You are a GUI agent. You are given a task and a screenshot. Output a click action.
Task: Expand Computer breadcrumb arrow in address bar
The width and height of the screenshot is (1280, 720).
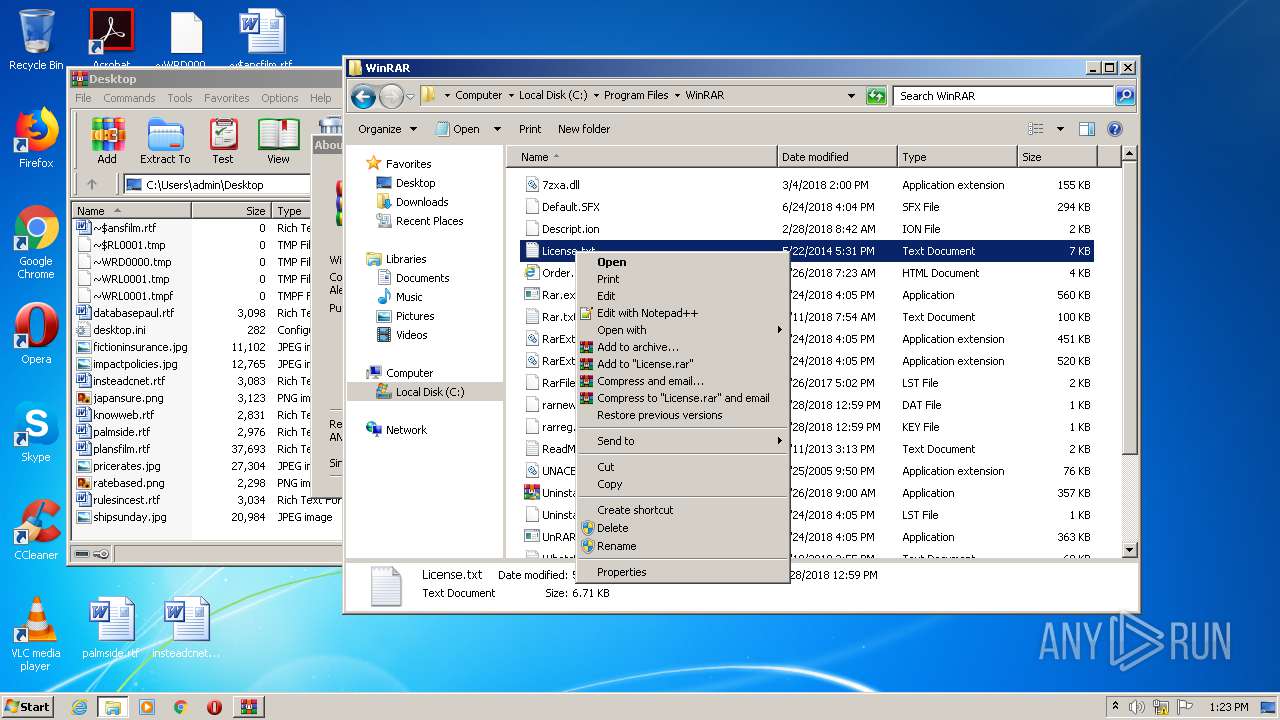point(511,96)
